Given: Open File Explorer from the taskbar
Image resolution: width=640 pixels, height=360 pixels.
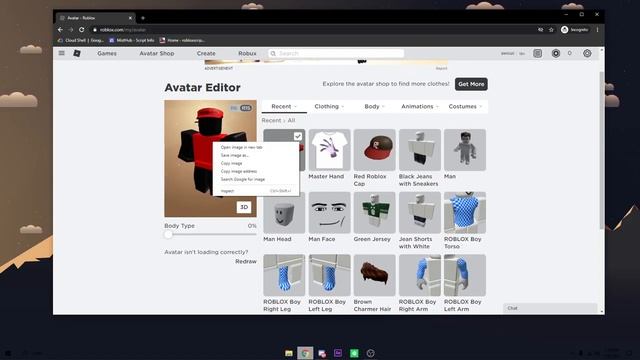Looking at the screenshot, I should point(289,353).
